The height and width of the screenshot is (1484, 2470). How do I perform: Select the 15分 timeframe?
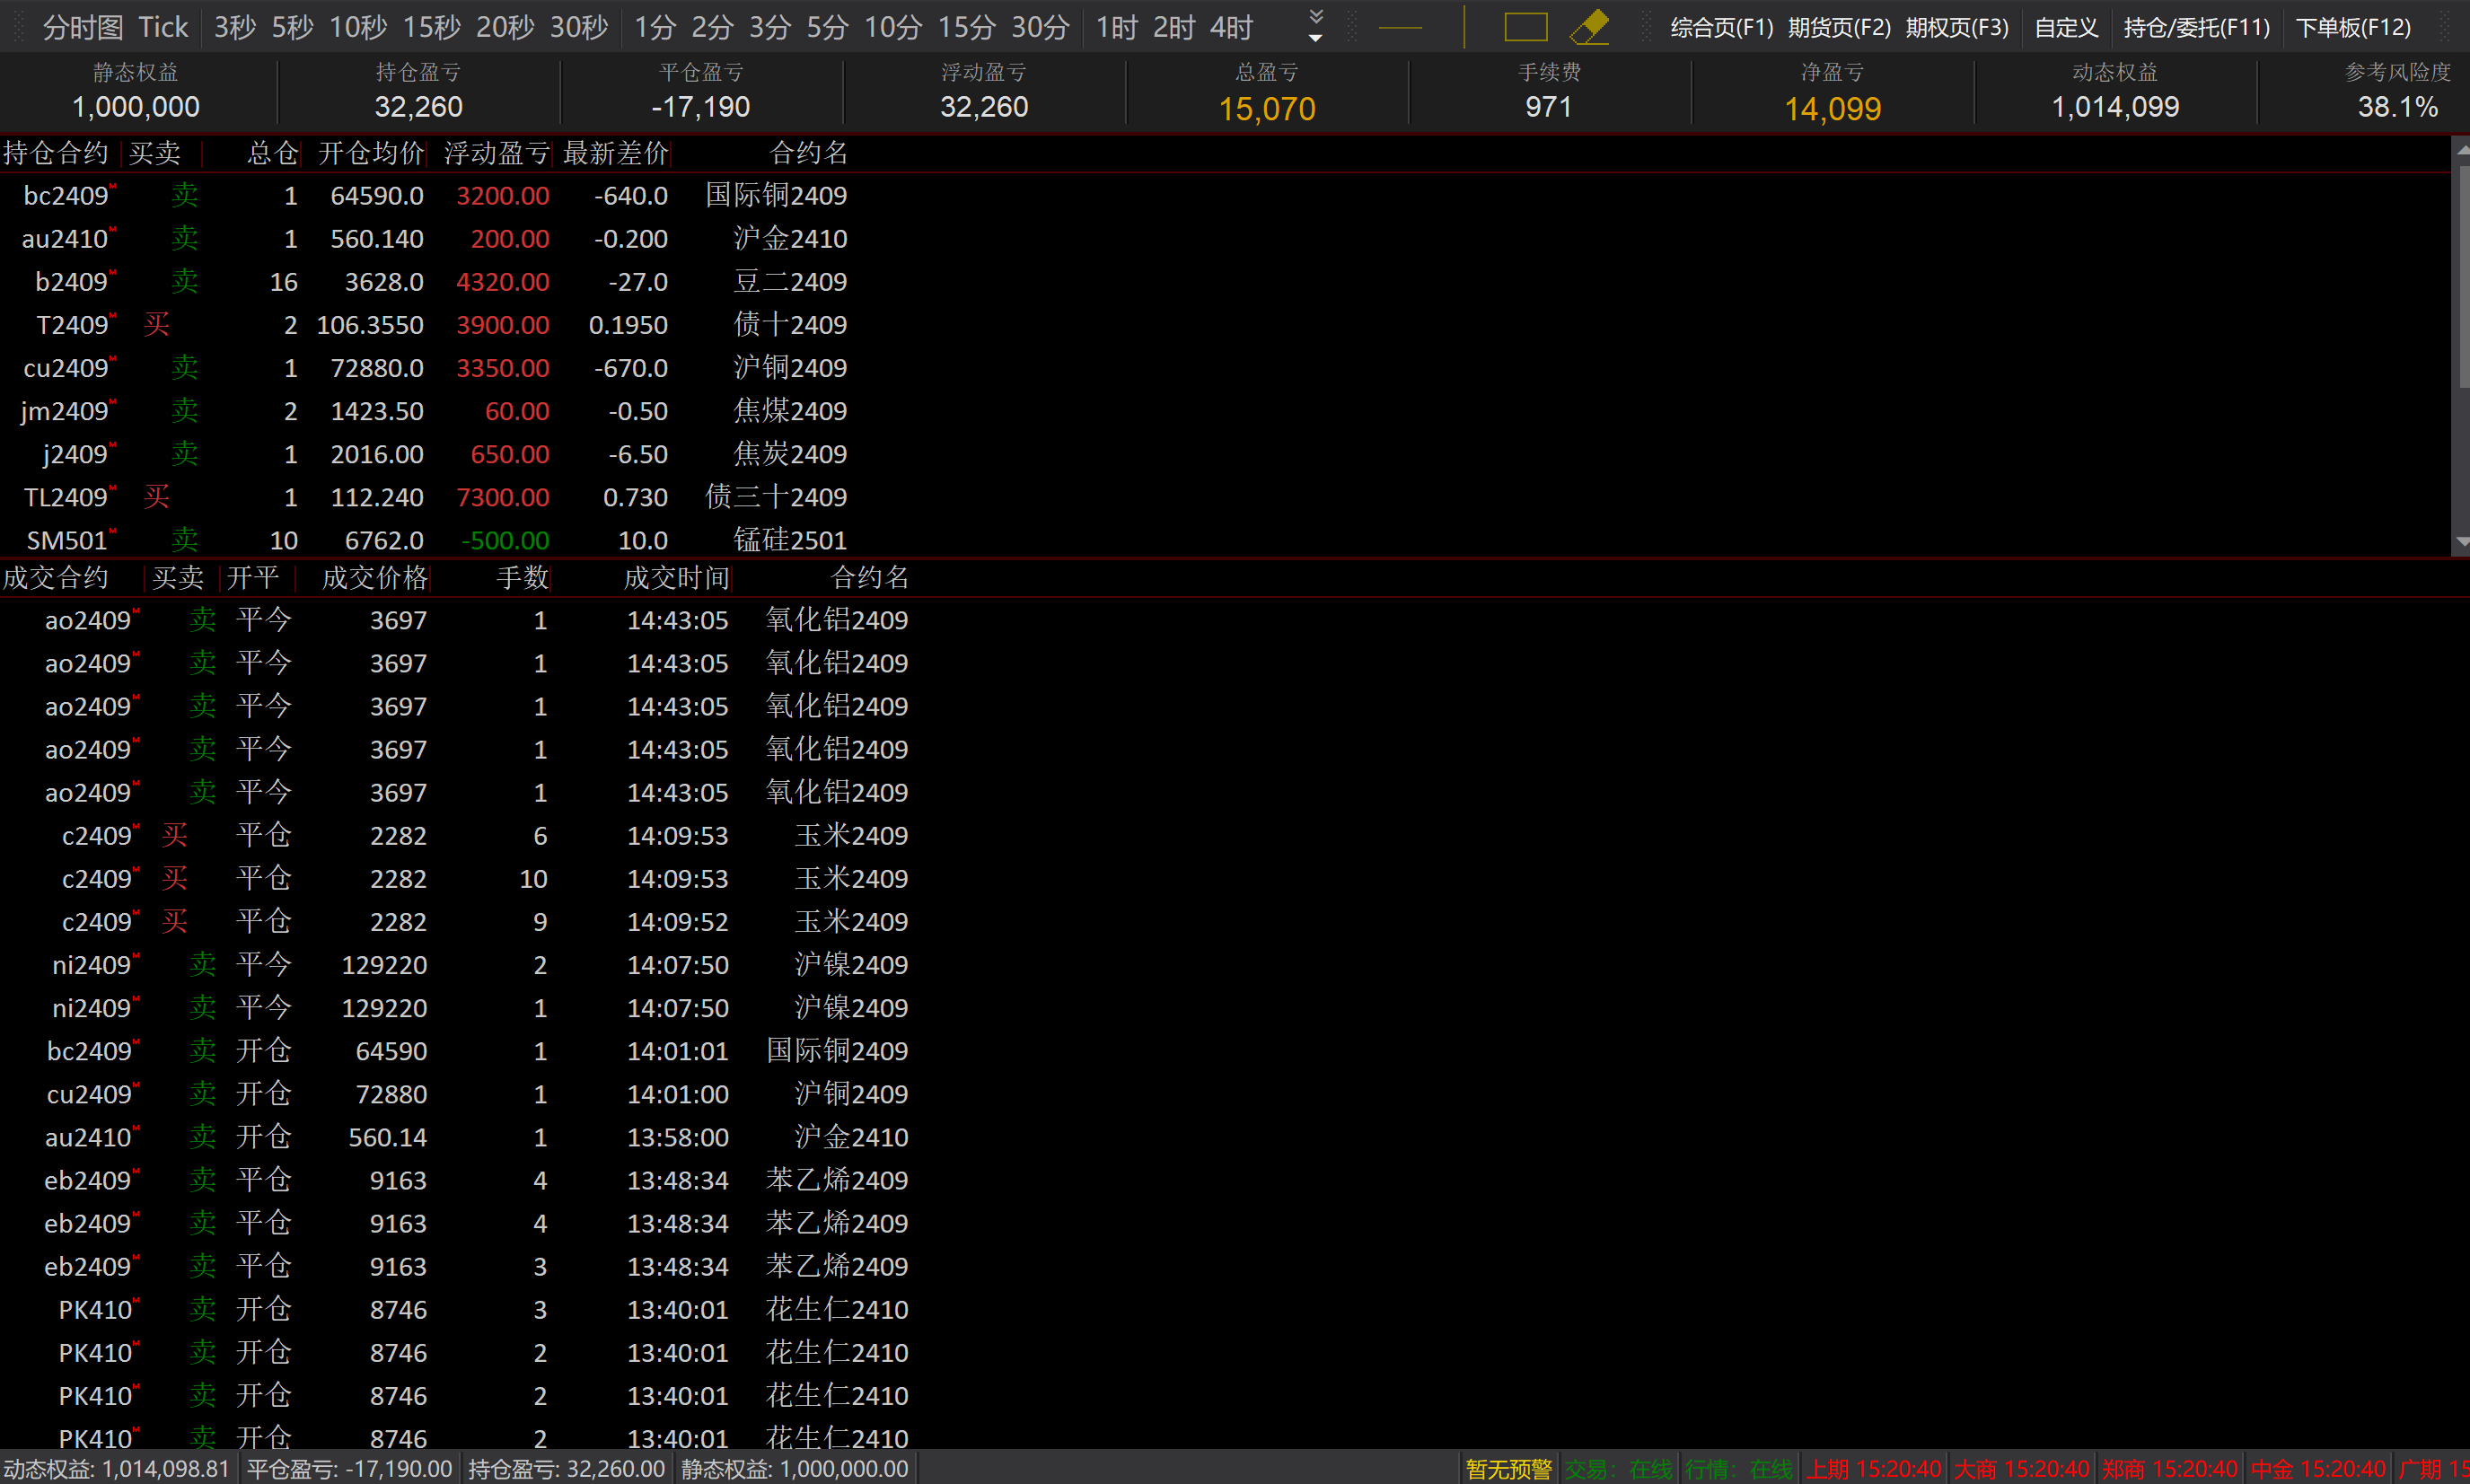click(x=967, y=27)
